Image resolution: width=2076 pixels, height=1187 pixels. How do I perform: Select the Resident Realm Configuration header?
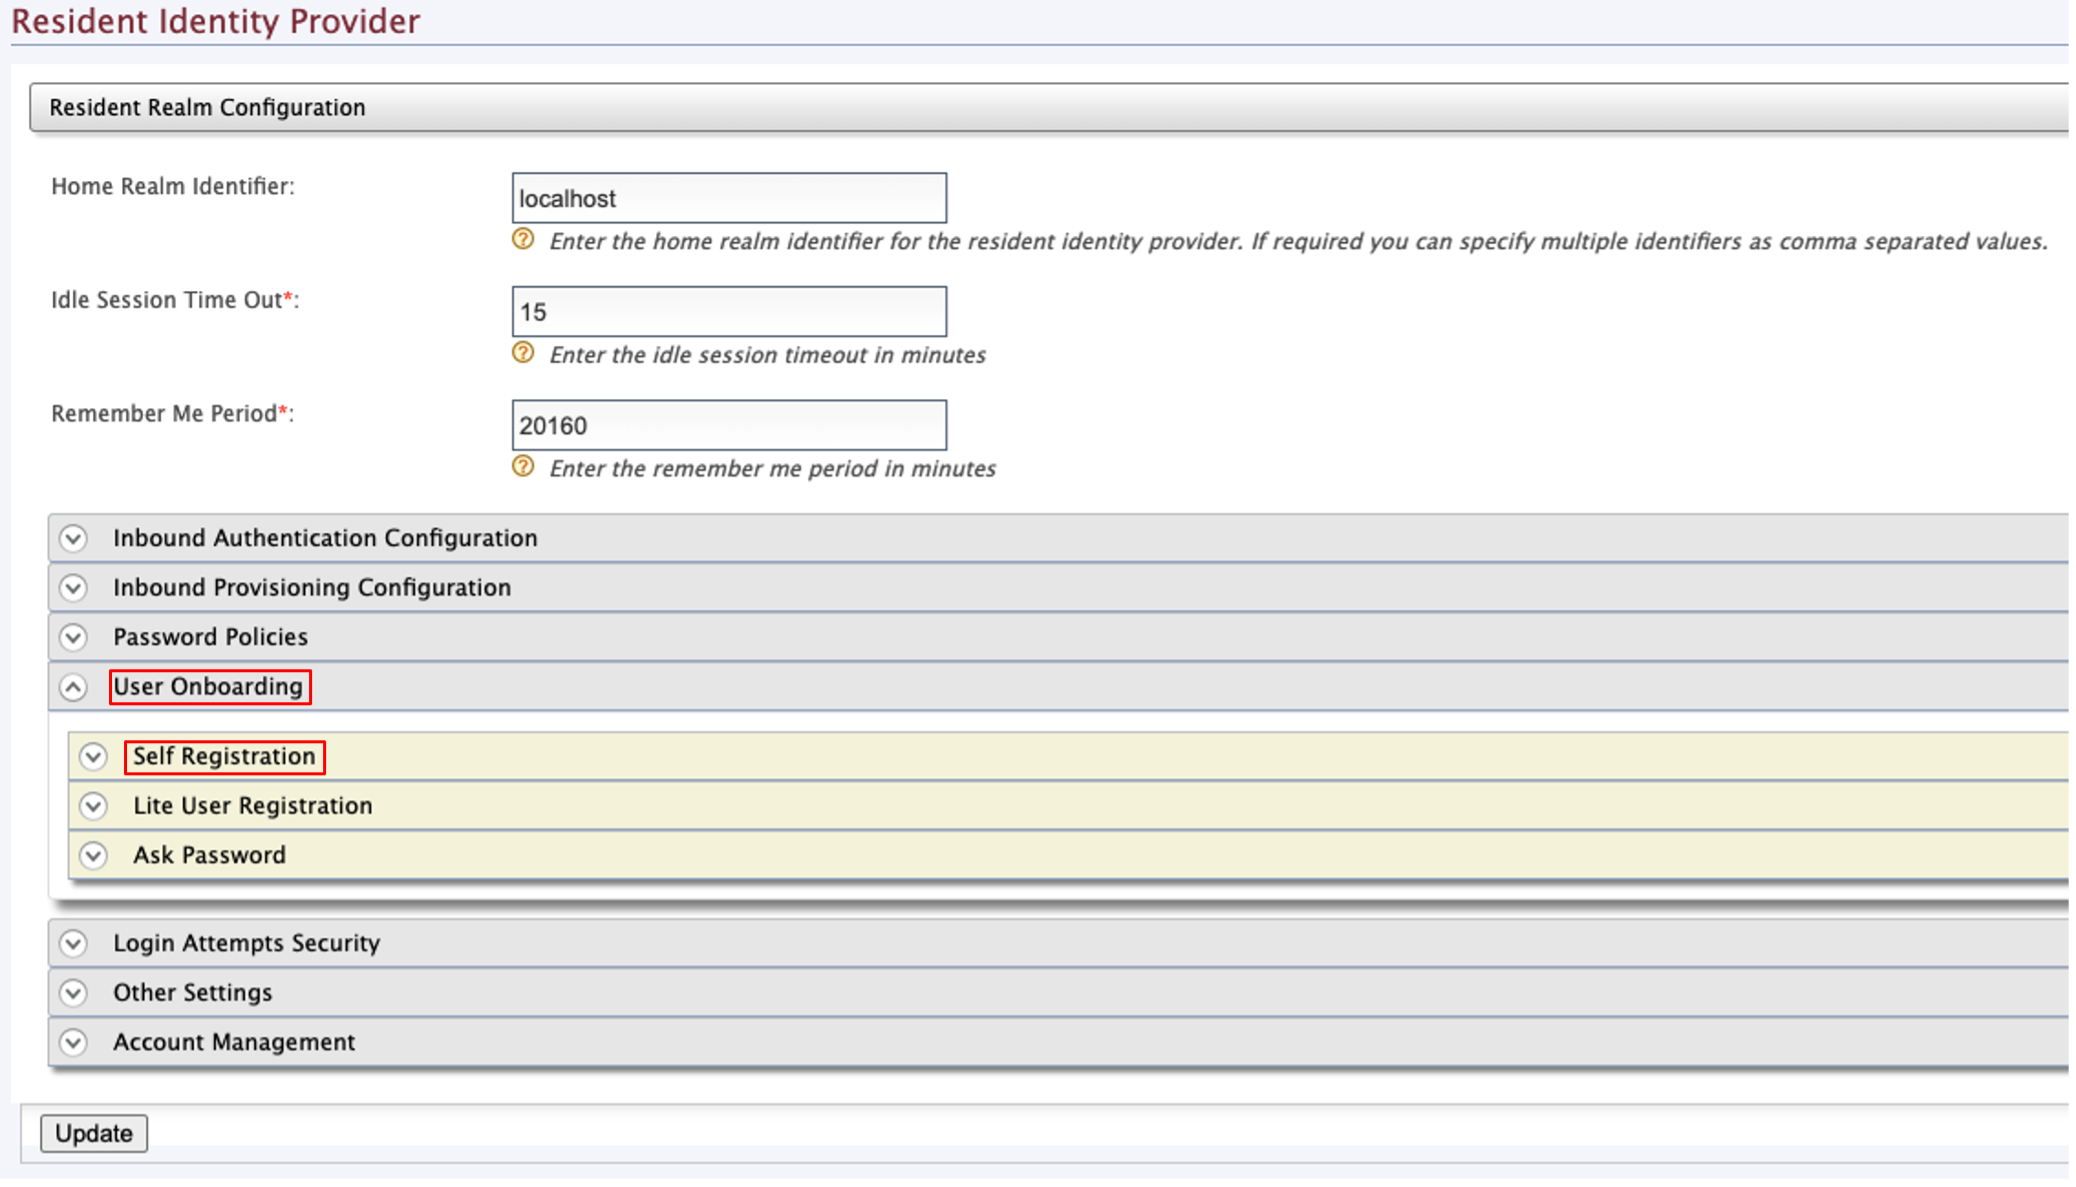[205, 107]
